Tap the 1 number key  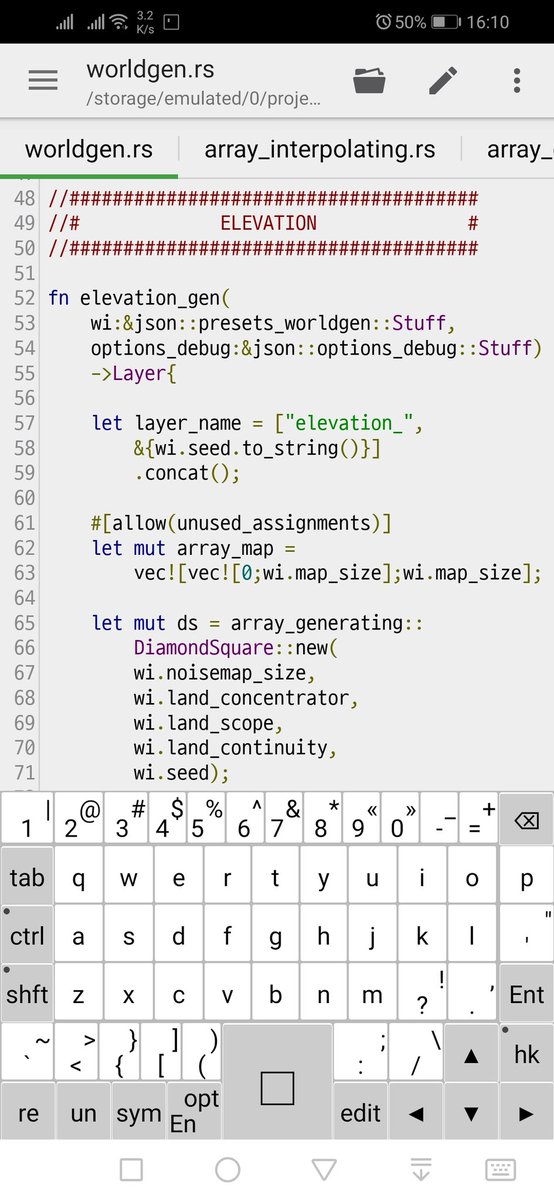coord(27,820)
